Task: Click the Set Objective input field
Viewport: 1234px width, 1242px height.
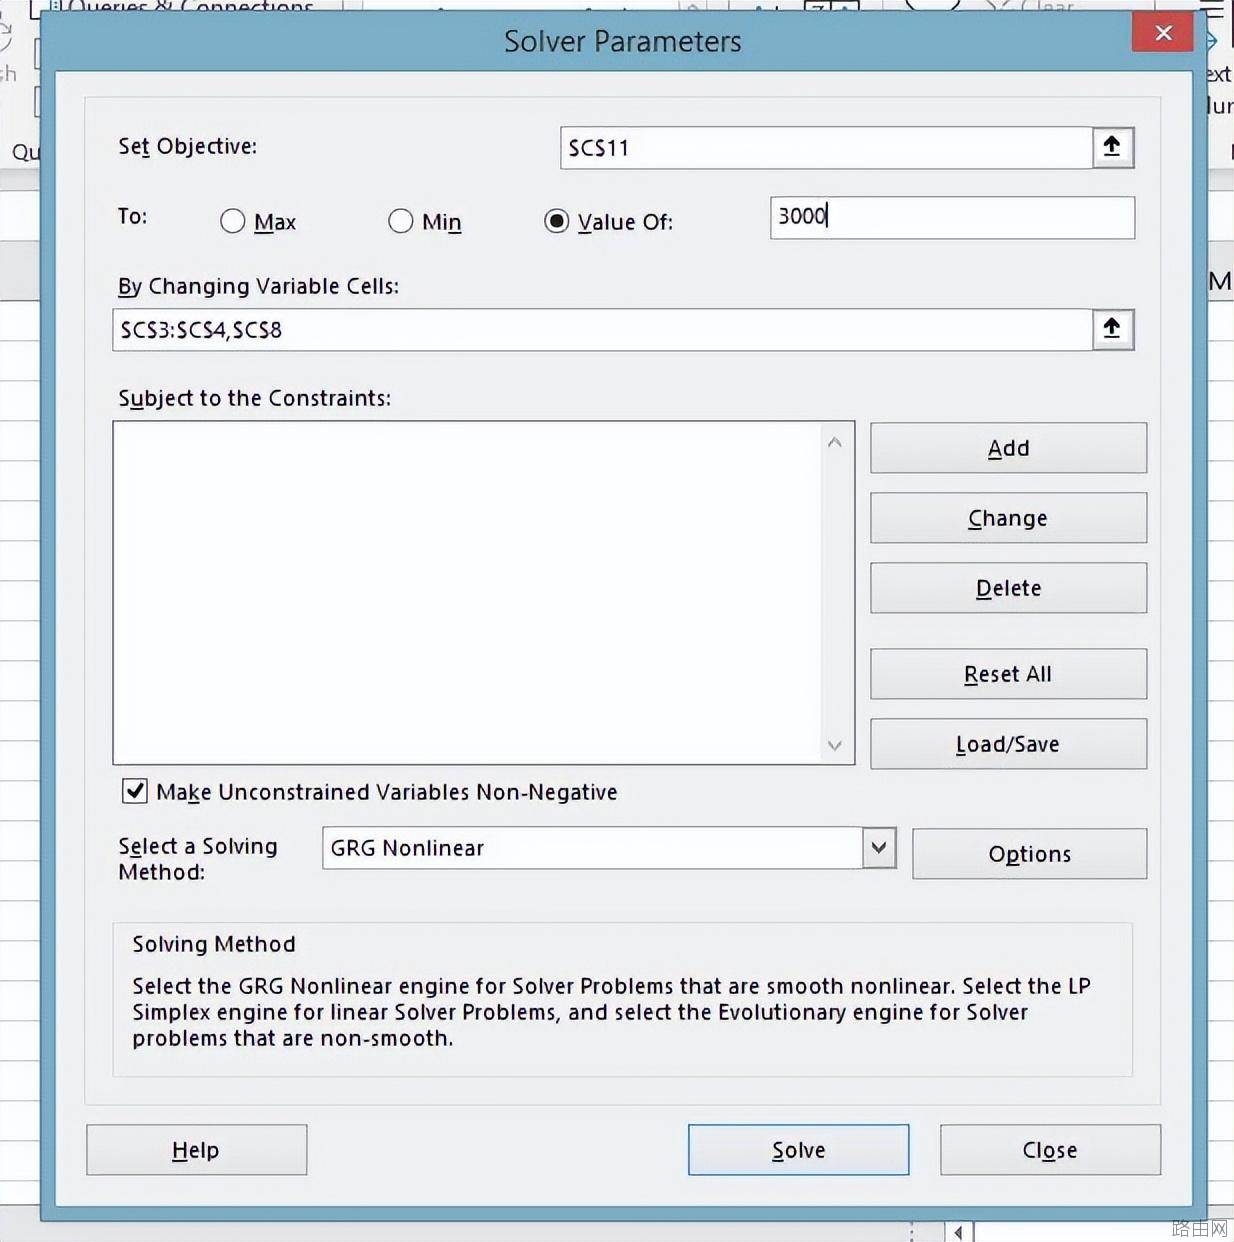Action: pyautogui.click(x=826, y=148)
